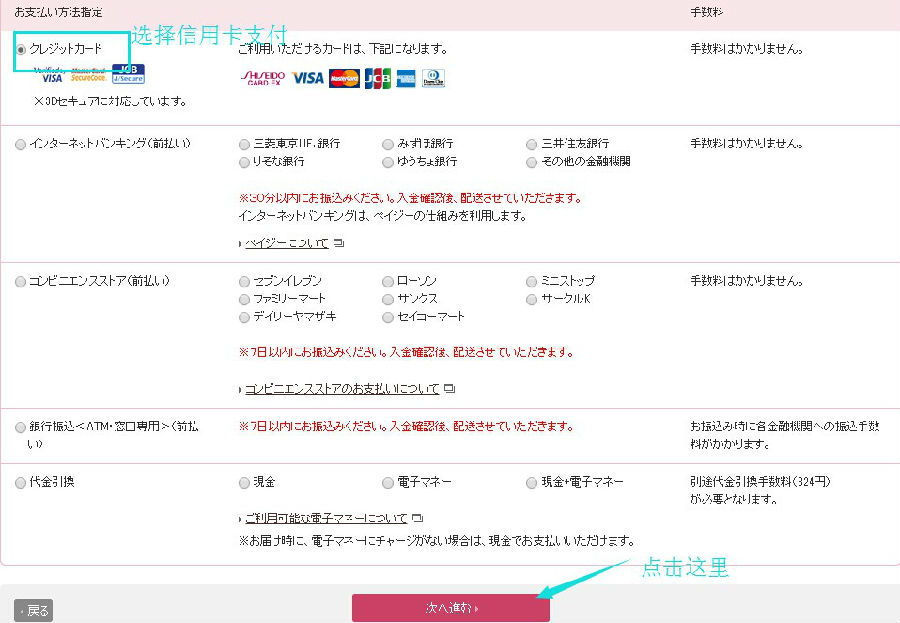
Task: Pick セブンイレブン convenience store option
Action: 245,282
